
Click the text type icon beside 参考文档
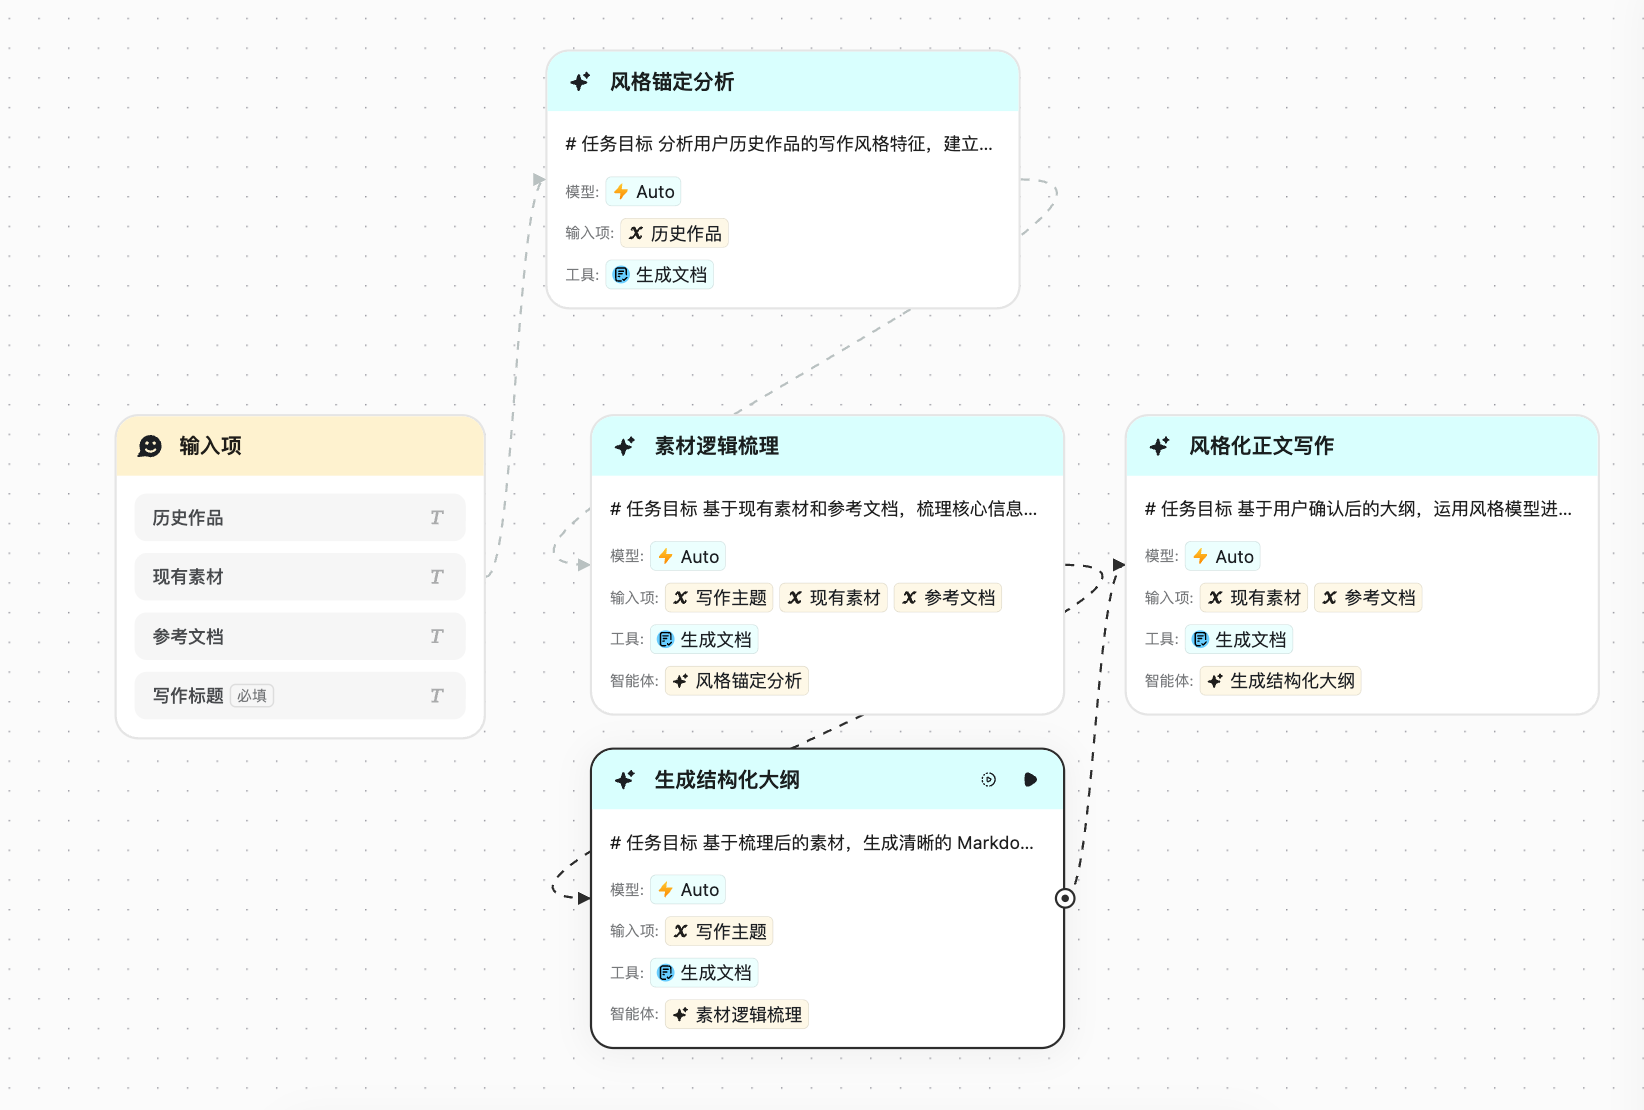coord(436,636)
